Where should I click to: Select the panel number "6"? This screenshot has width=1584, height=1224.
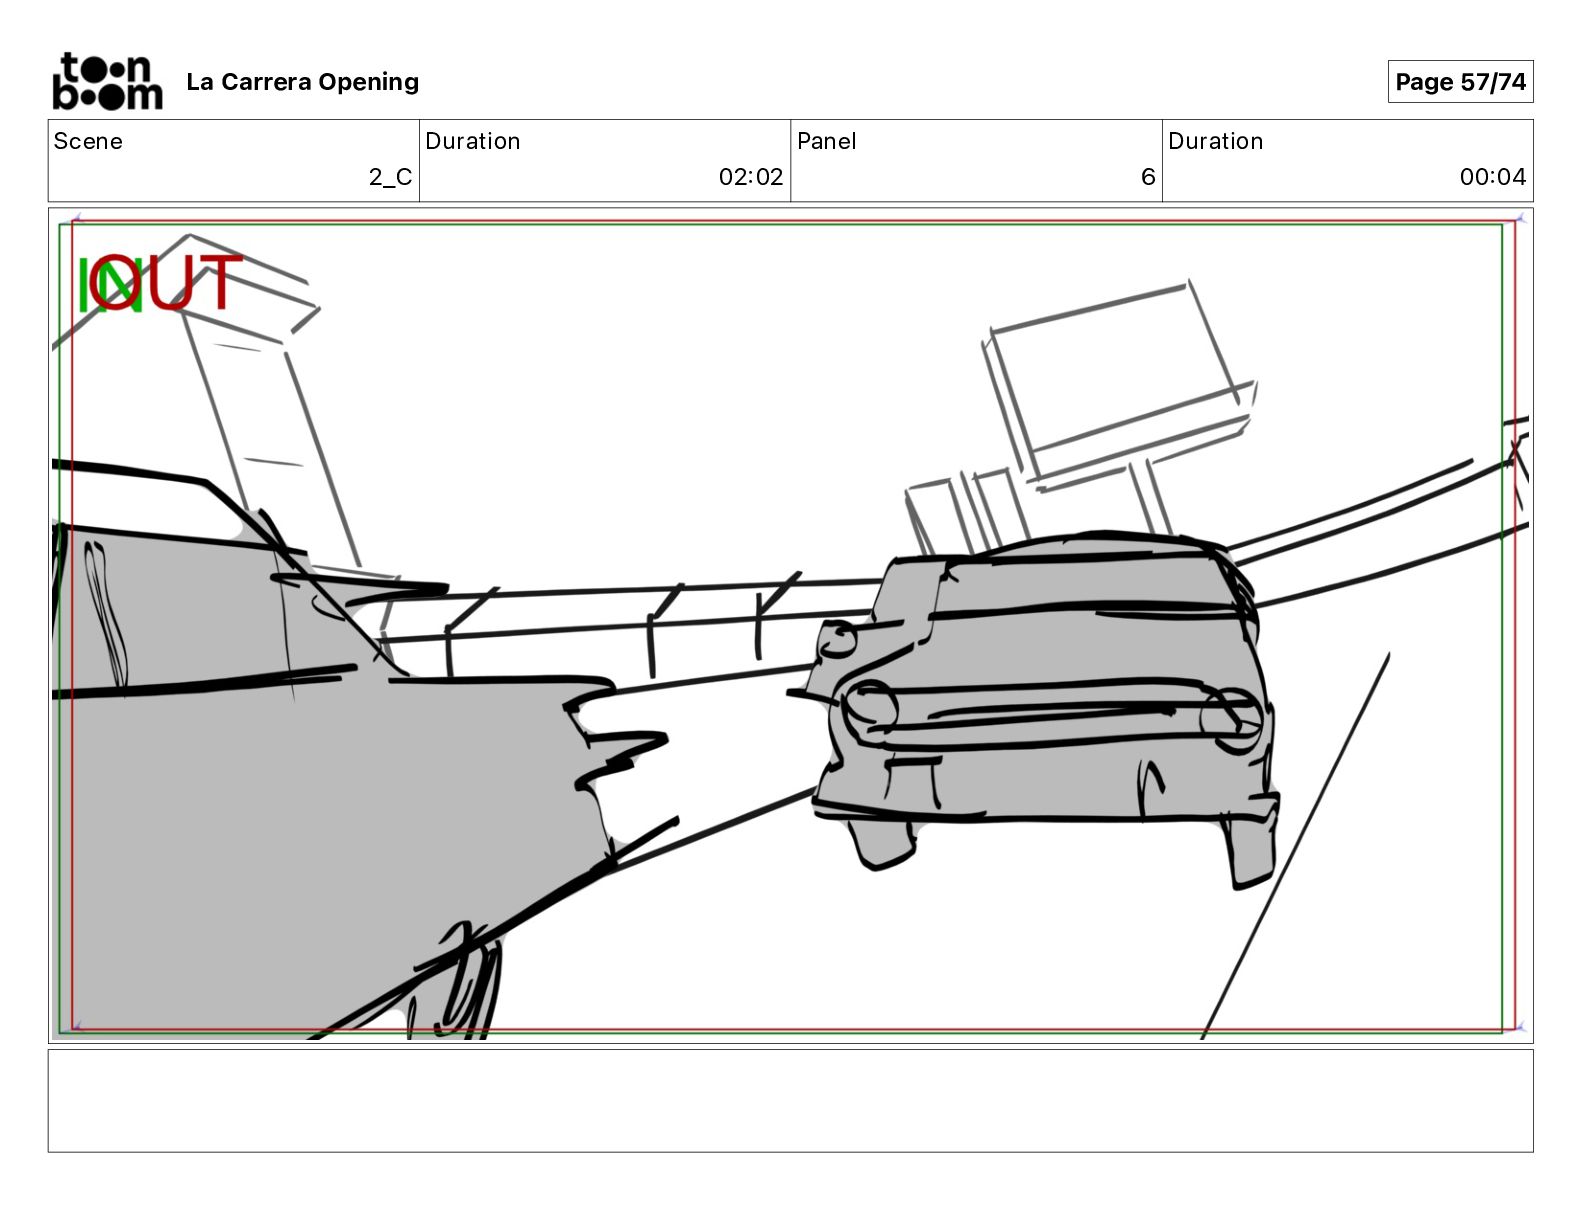pos(1148,177)
